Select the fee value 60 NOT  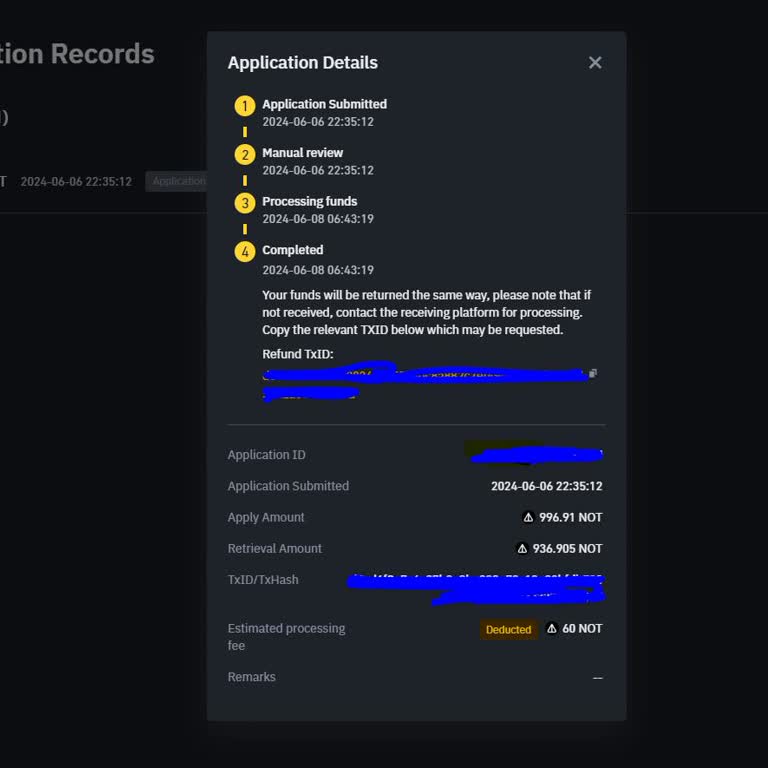click(x=582, y=628)
